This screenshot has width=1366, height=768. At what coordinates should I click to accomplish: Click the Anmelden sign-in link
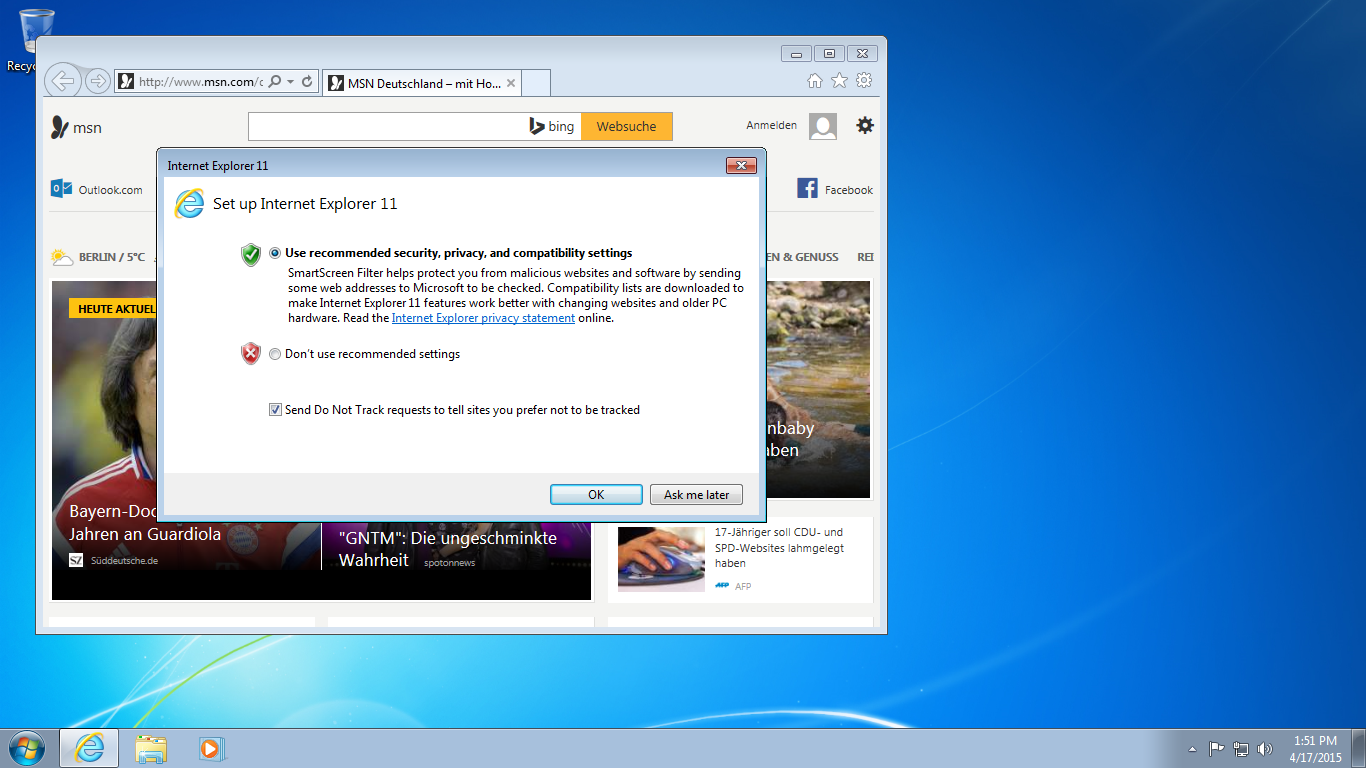pyautogui.click(x=772, y=125)
